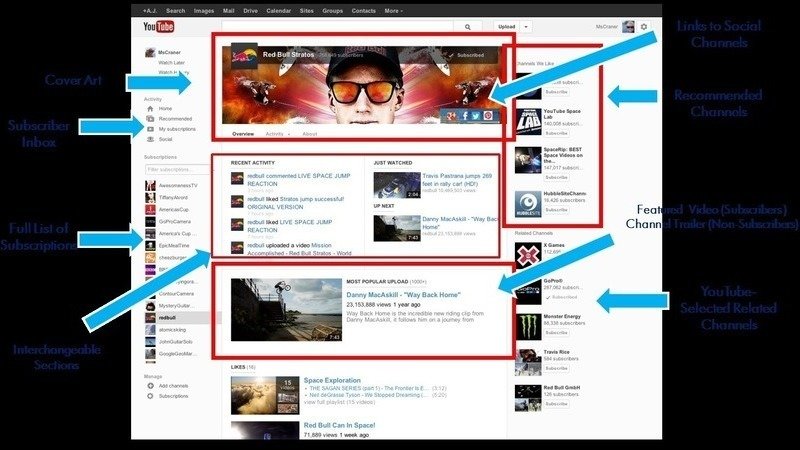This screenshot has width=800, height=450.
Task: Click the YouTube logo
Action: (x=159, y=27)
